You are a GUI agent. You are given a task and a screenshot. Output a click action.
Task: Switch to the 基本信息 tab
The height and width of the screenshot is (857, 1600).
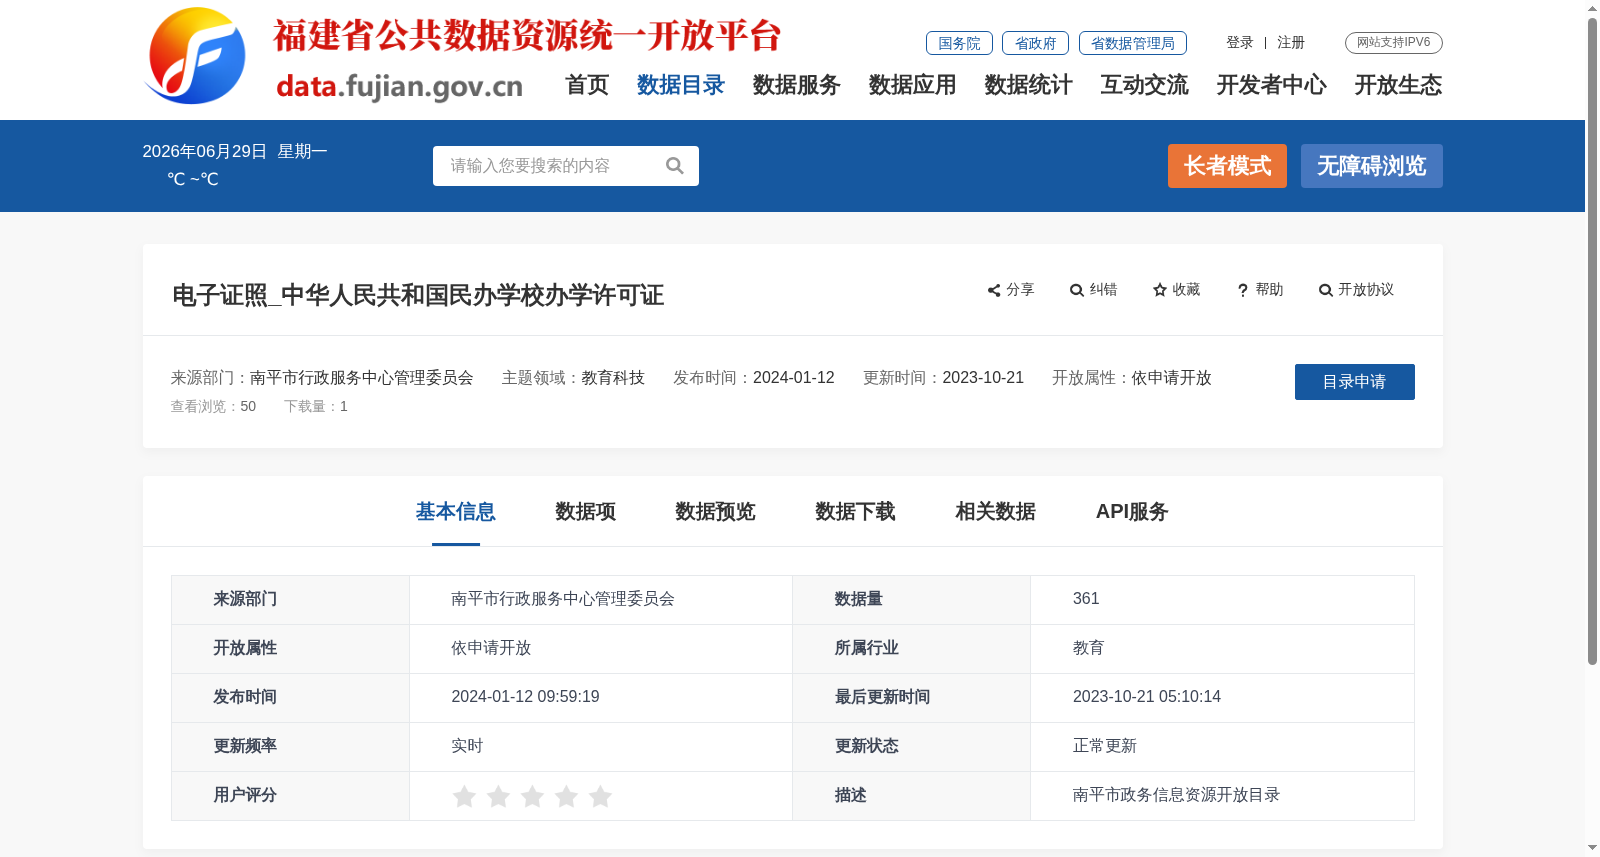coord(456,512)
